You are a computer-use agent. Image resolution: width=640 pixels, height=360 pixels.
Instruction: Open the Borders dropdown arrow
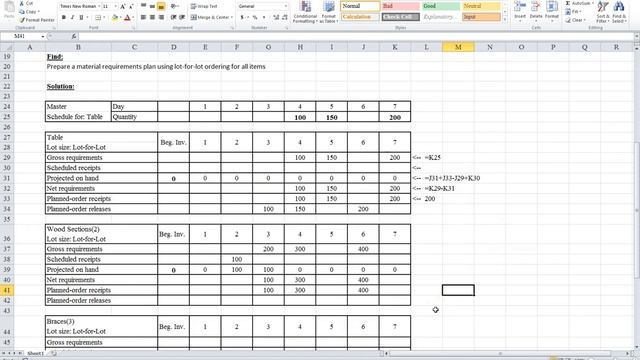(x=103, y=18)
